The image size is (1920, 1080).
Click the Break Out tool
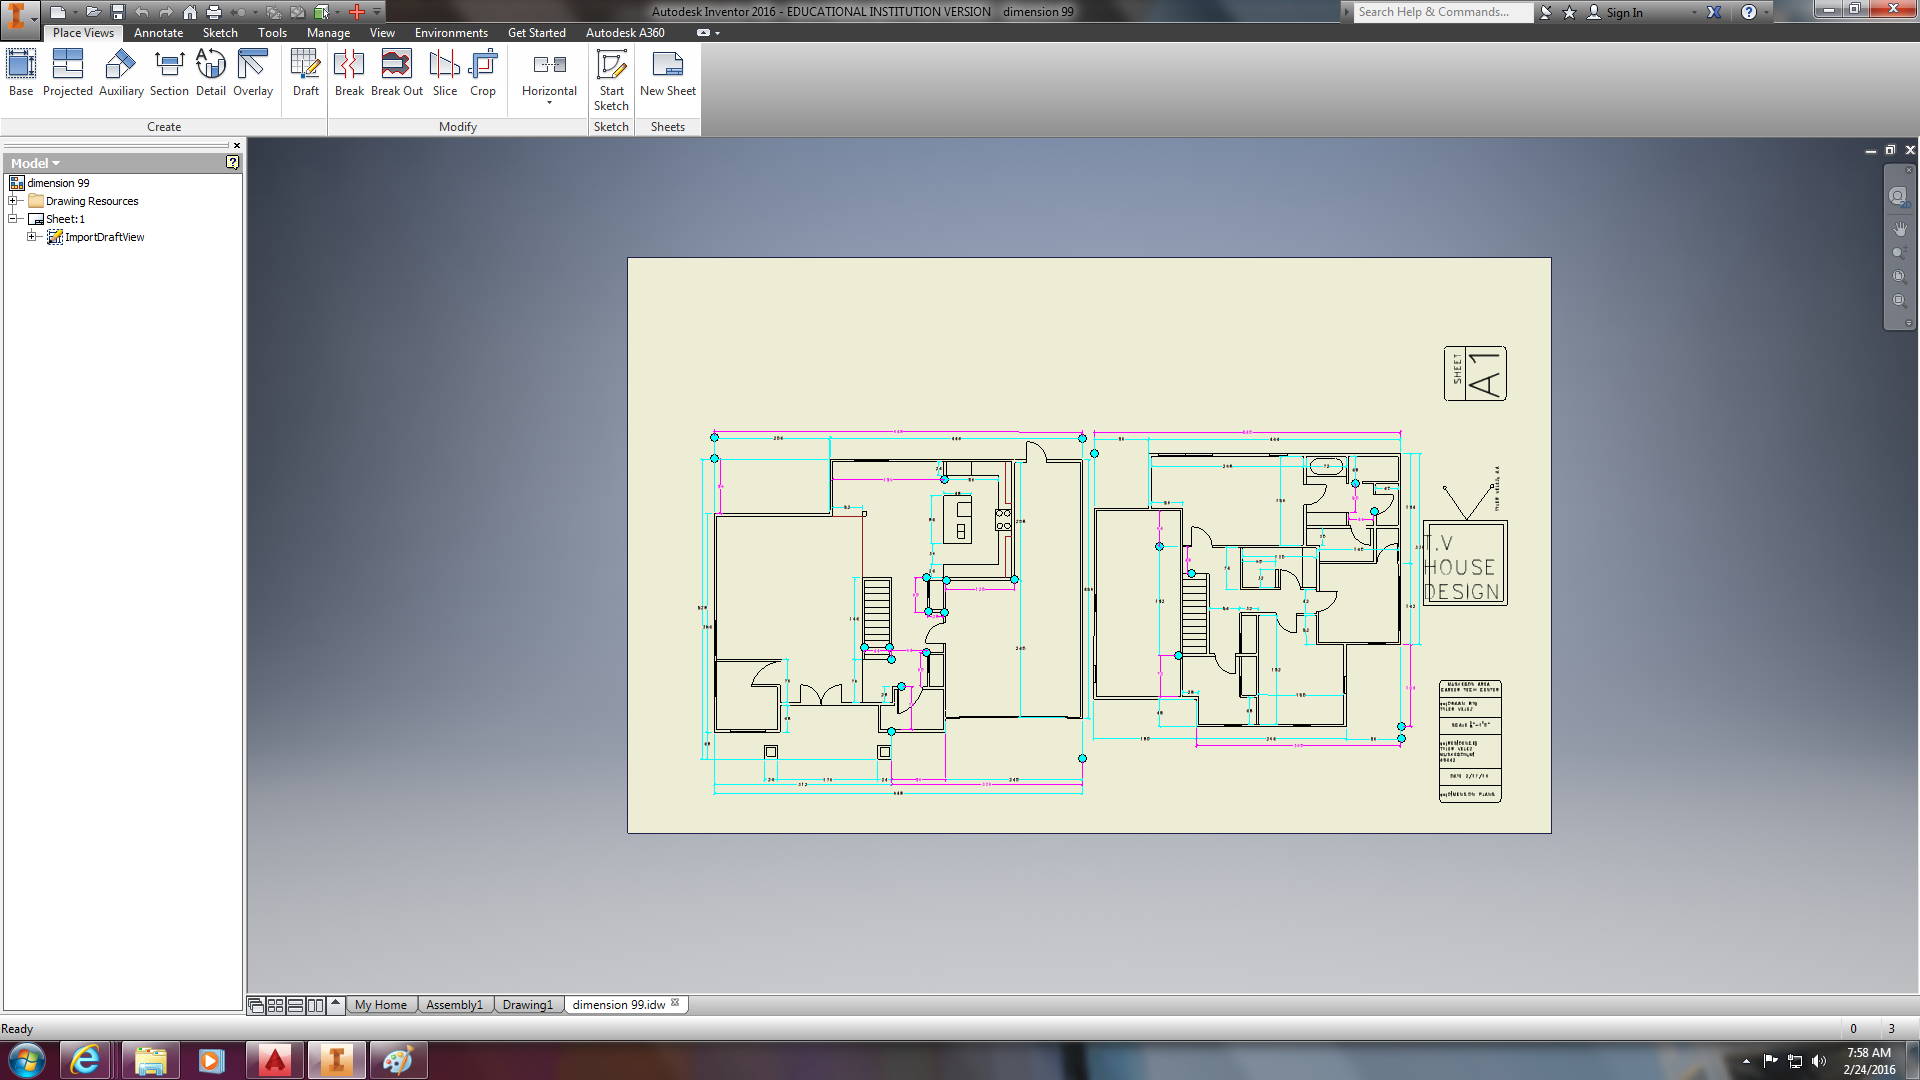(397, 73)
